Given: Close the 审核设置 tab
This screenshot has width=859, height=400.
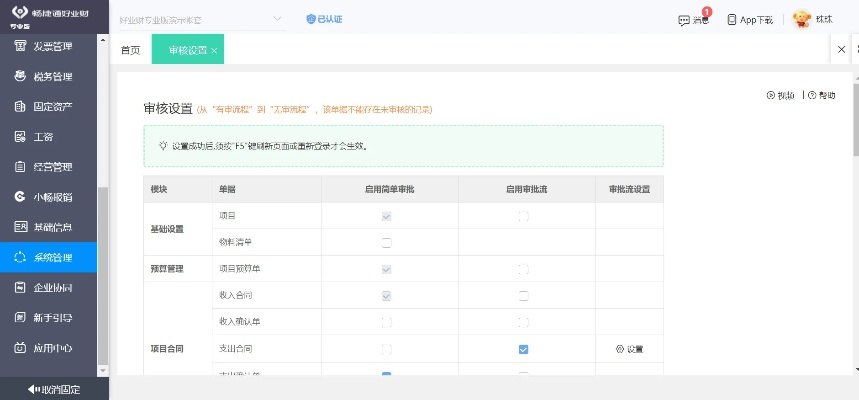Looking at the screenshot, I should [x=214, y=50].
